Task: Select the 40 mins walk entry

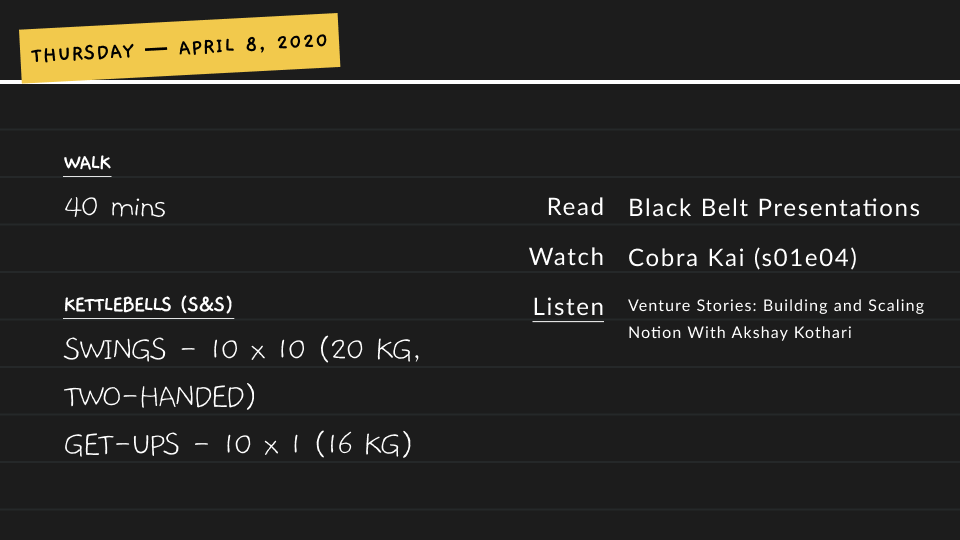Action: click(114, 207)
